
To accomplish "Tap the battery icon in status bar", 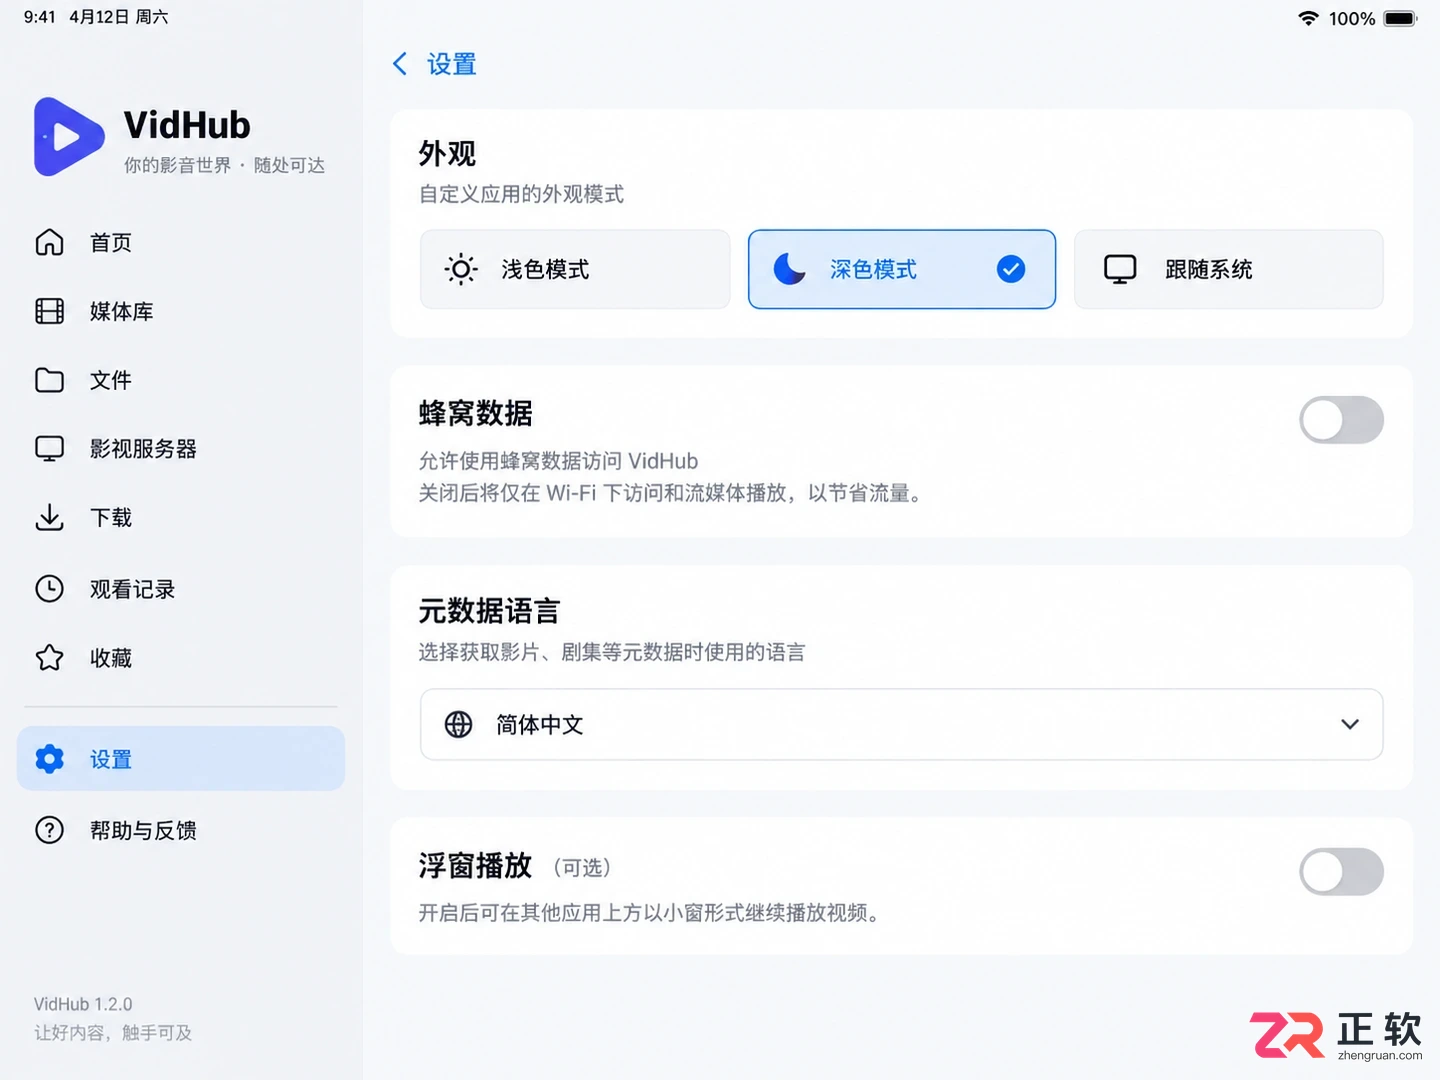I will (1400, 18).
